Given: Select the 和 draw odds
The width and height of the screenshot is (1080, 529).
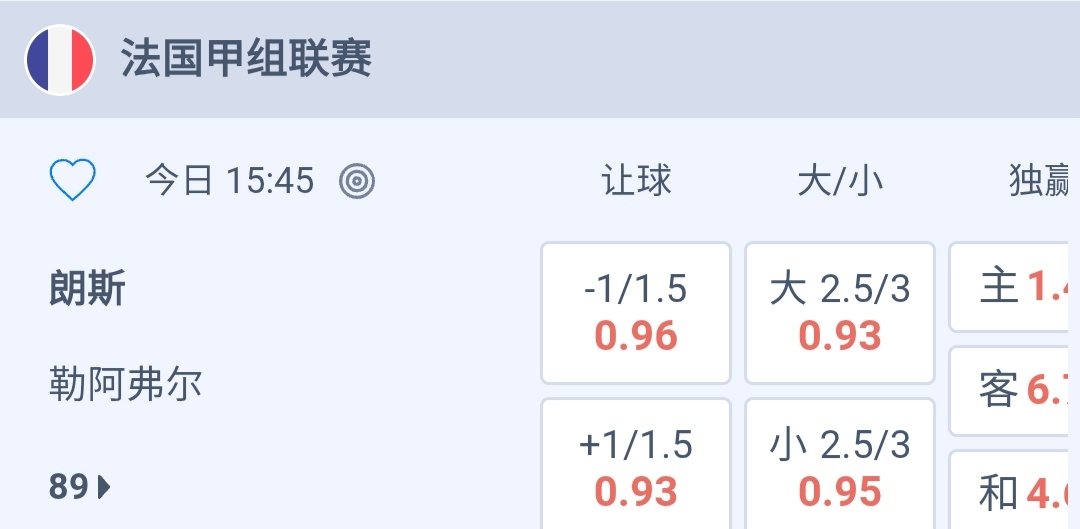Looking at the screenshot, I should pos(1014,492).
